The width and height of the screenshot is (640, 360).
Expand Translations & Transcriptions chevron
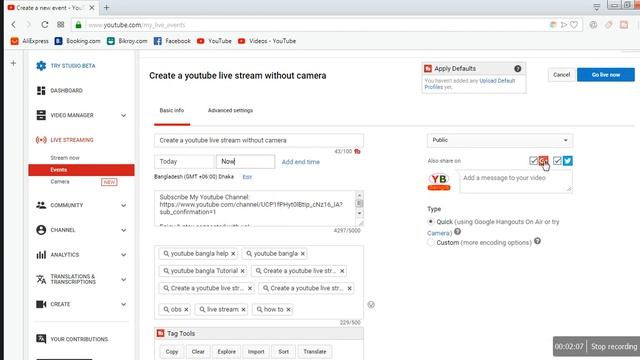pyautogui.click(x=123, y=280)
